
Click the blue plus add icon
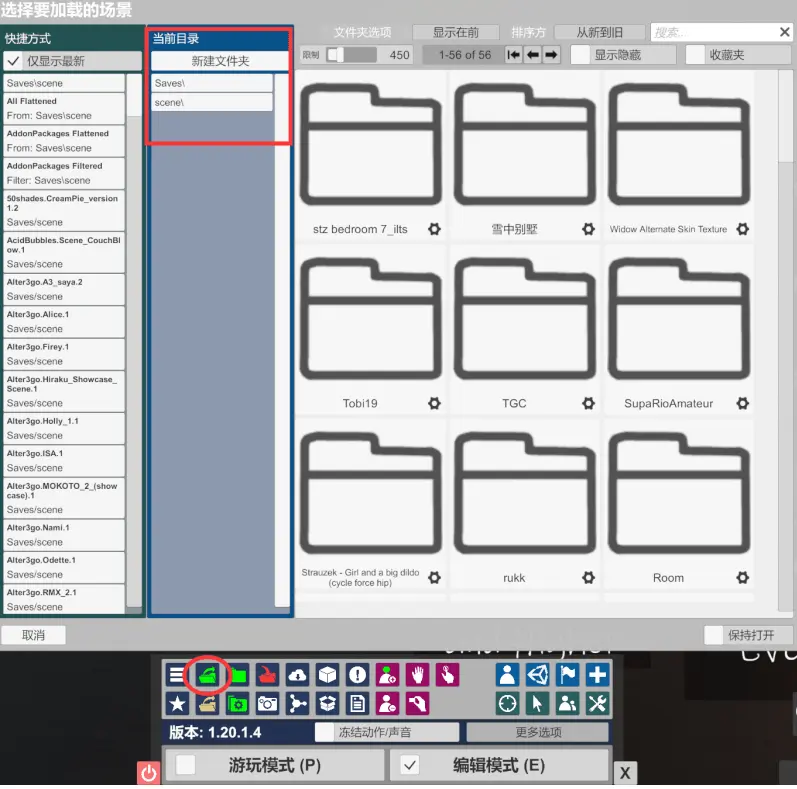tap(597, 675)
